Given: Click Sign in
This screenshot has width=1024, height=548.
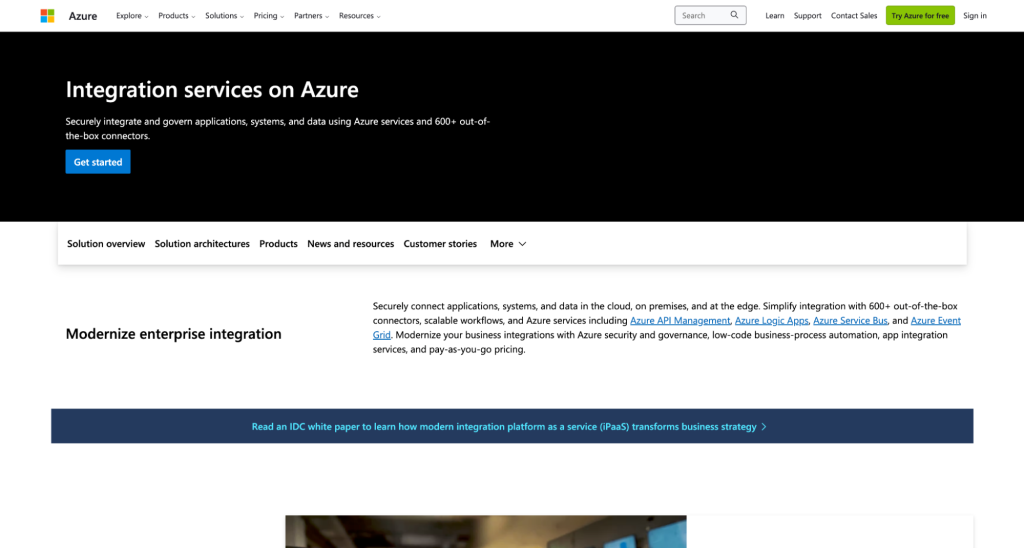Looking at the screenshot, I should pyautogui.click(x=974, y=16).
